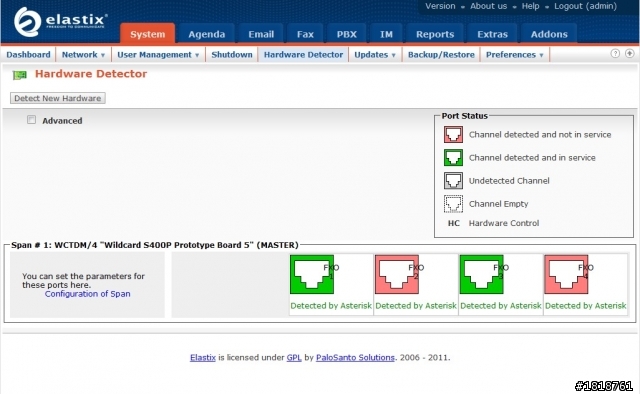
Task: Click the green 'in service' legend icon
Action: tap(453, 158)
